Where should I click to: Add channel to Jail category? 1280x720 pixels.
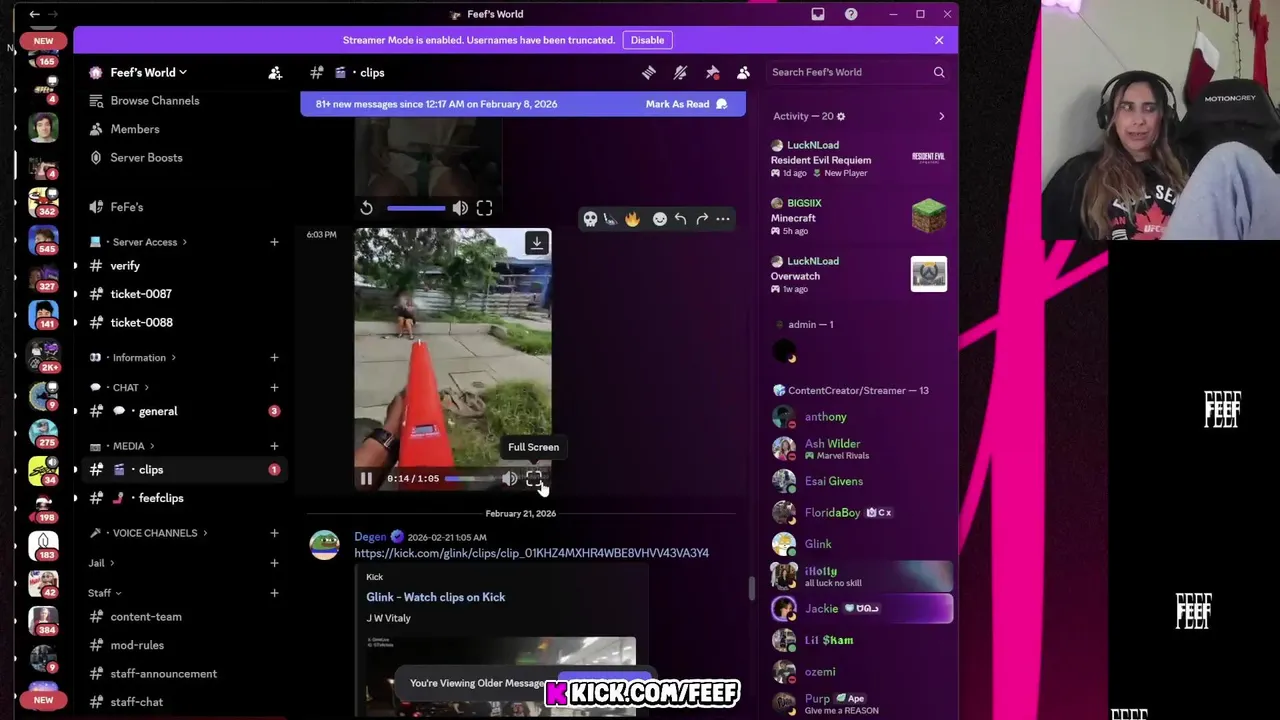click(x=274, y=563)
